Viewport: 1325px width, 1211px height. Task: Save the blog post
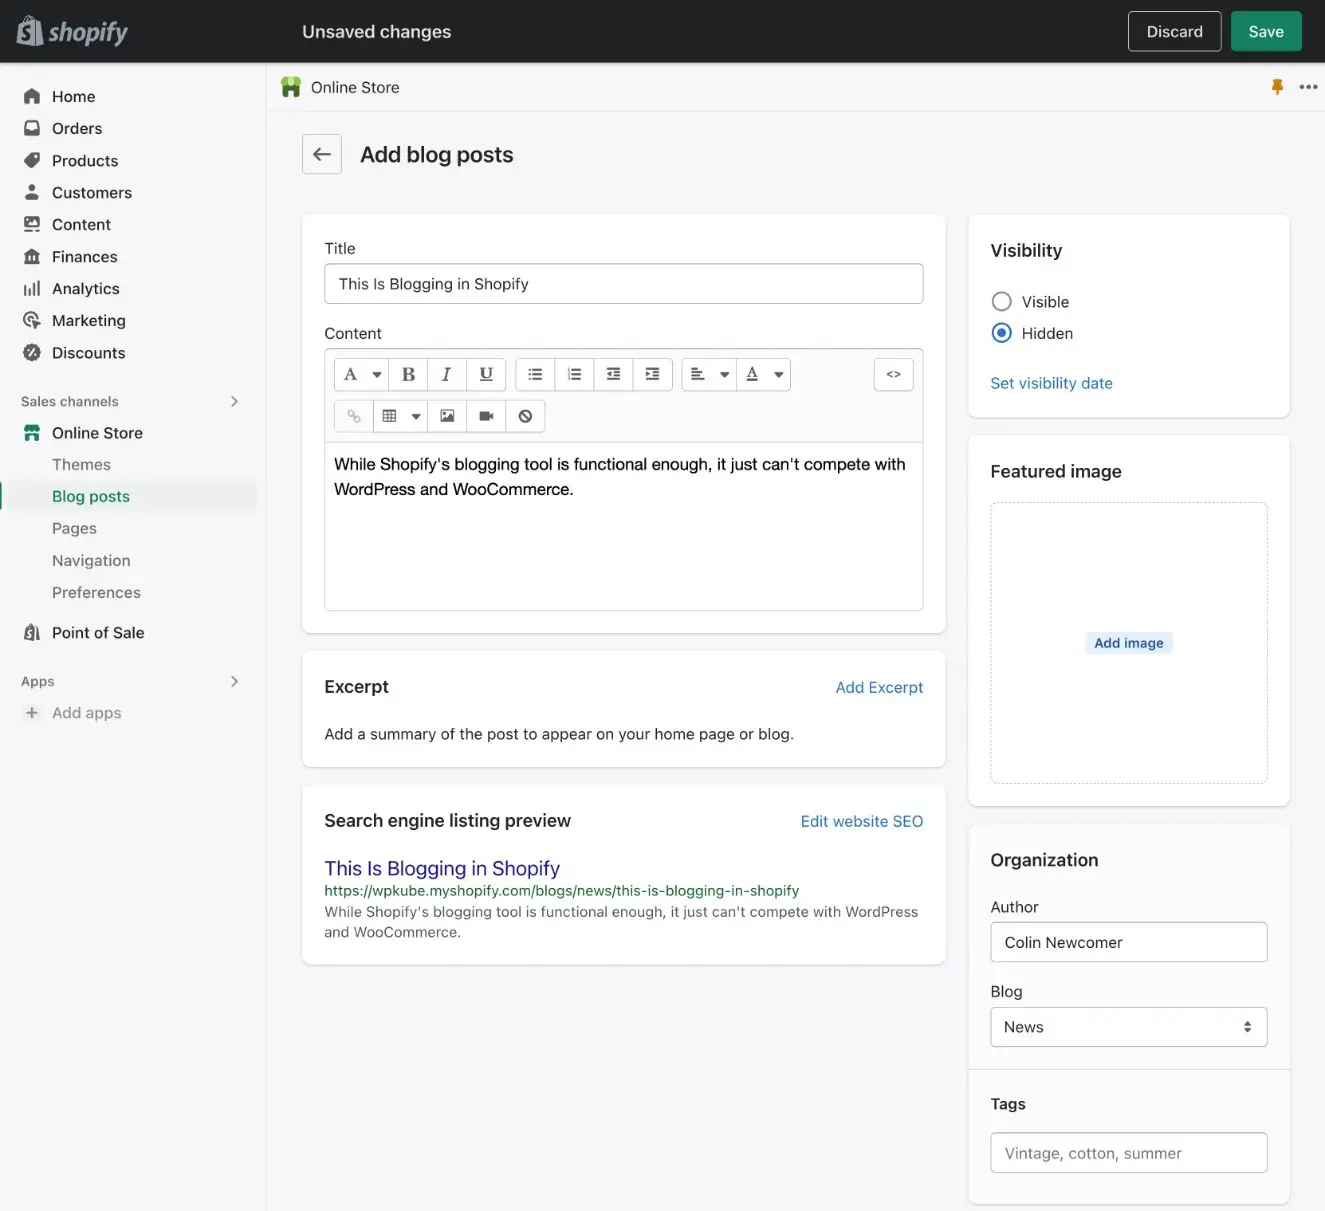tap(1266, 31)
